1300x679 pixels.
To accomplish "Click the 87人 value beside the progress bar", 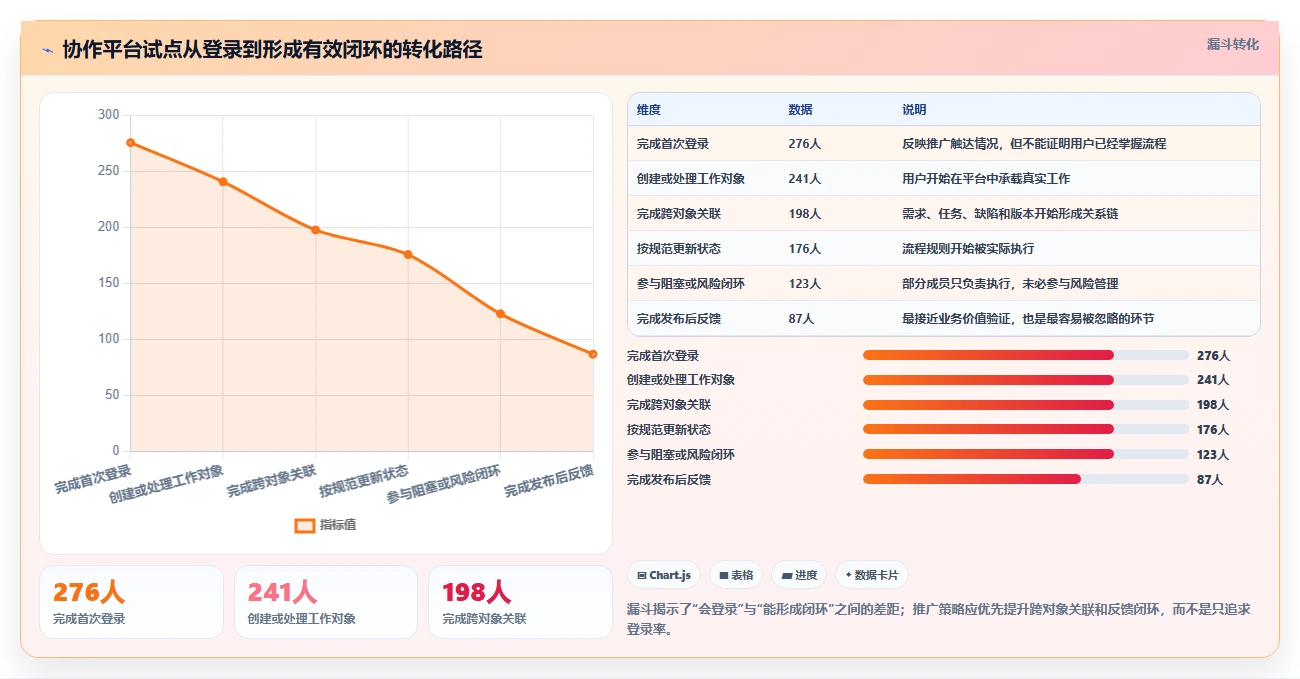I will coord(1210,480).
